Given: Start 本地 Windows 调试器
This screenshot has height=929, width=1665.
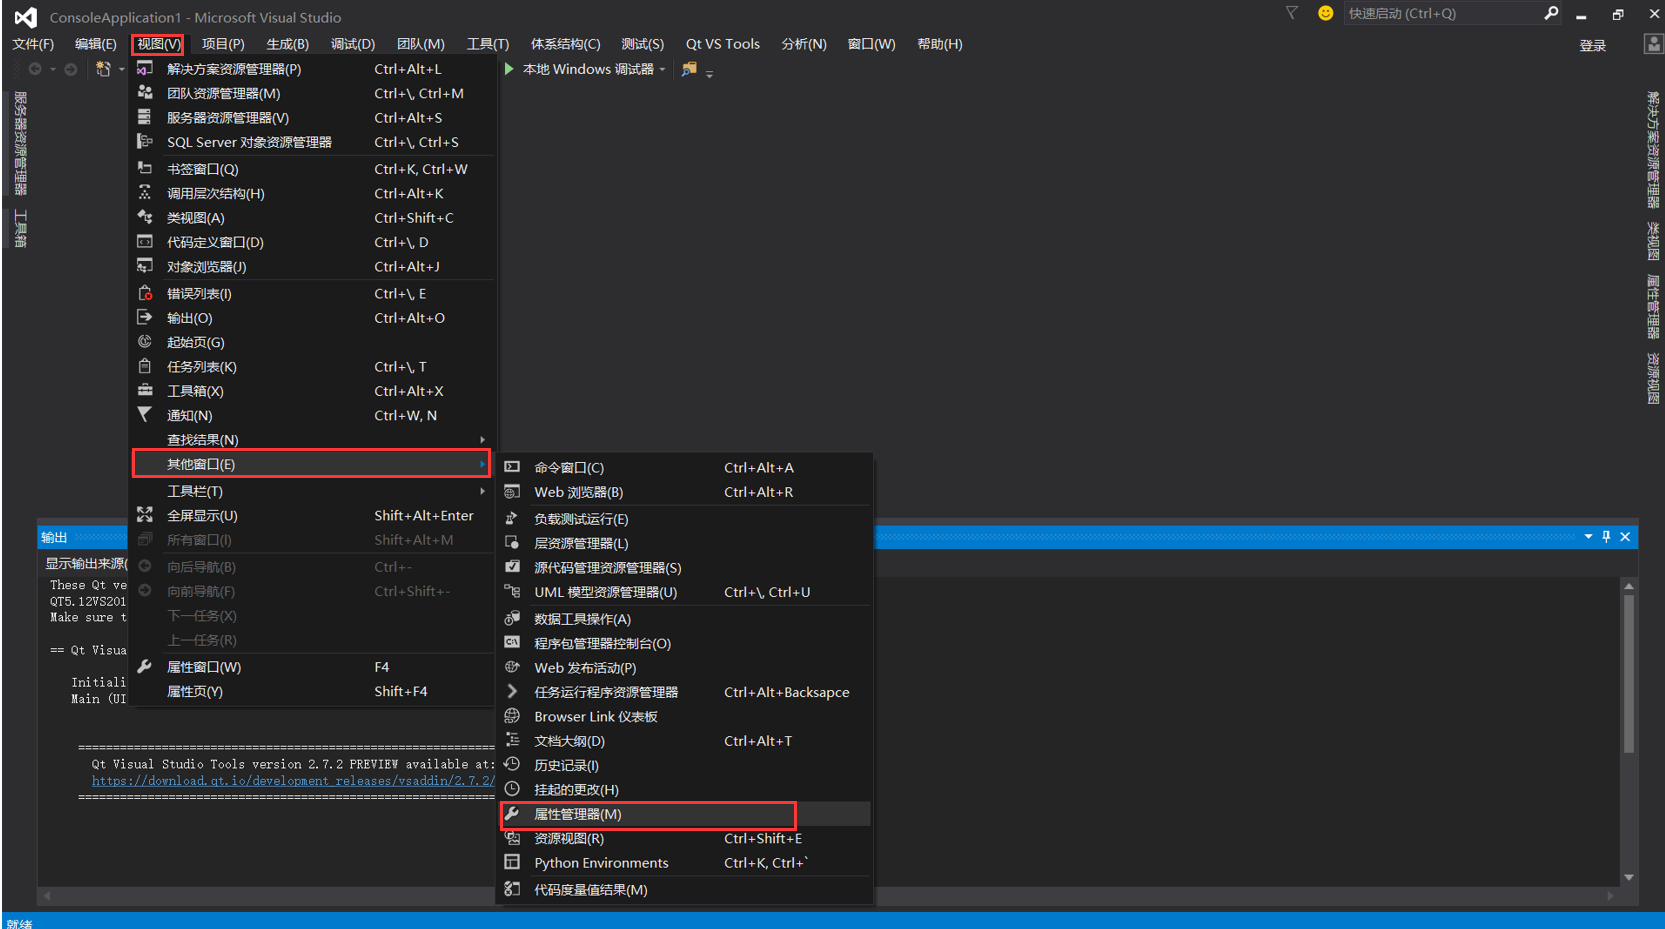Looking at the screenshot, I should coord(580,69).
